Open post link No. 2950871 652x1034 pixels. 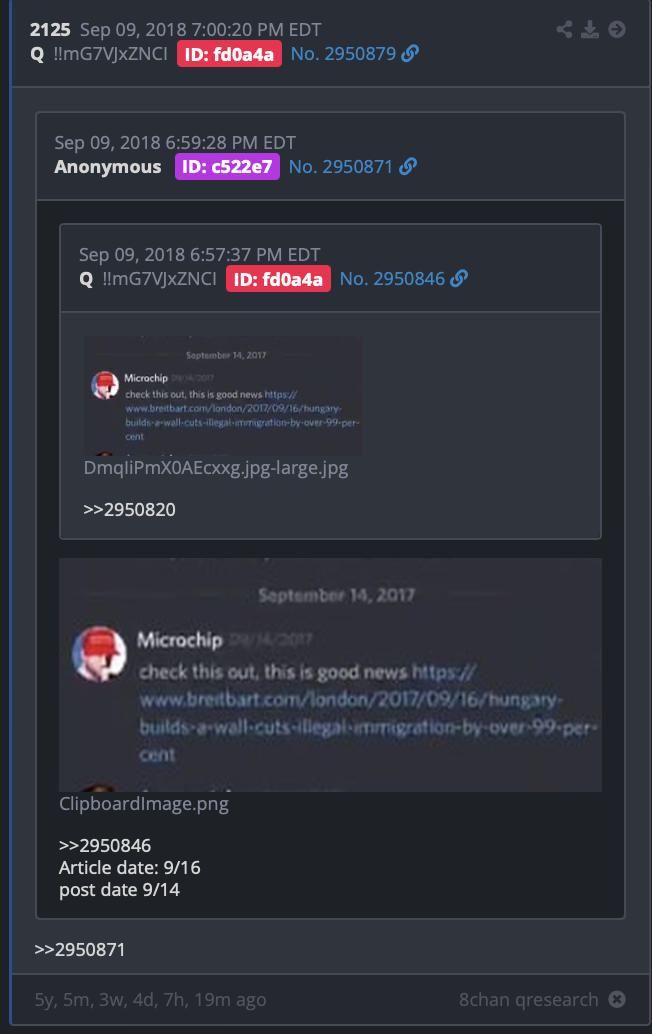341,166
